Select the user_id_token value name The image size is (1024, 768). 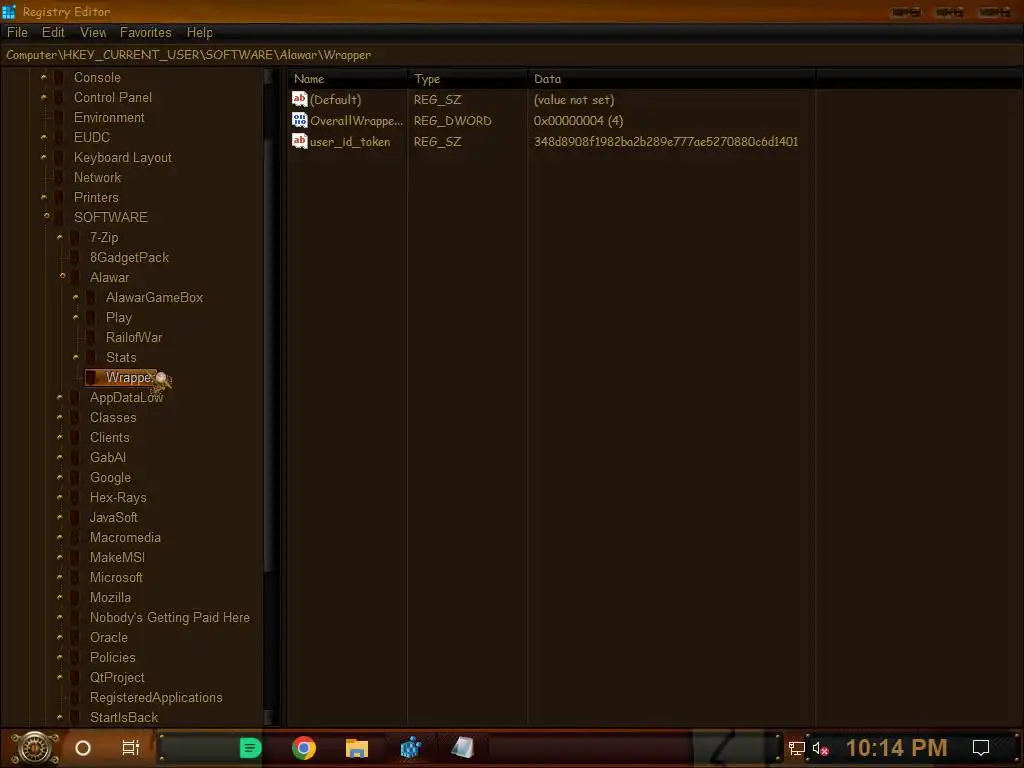point(350,142)
